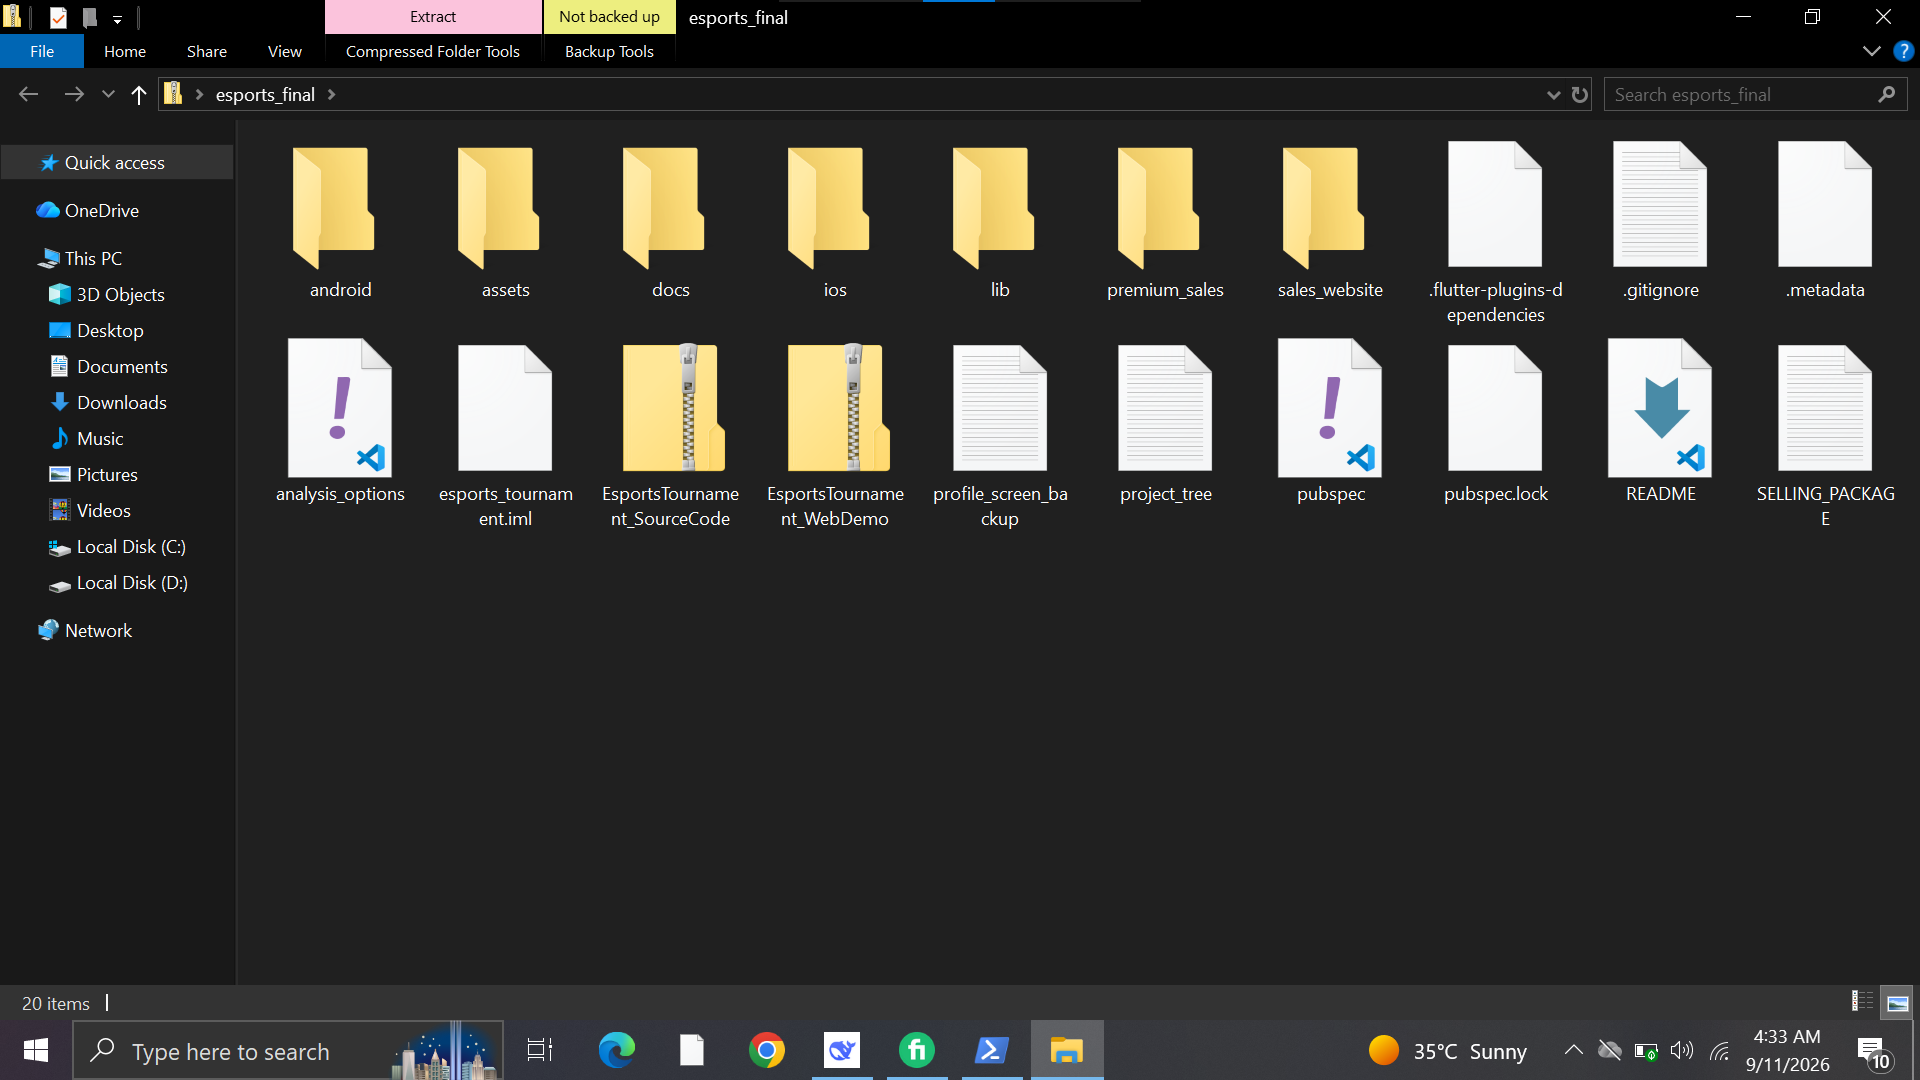
Task: Expand the ribbon with the chevron
Action: pyautogui.click(x=1872, y=51)
